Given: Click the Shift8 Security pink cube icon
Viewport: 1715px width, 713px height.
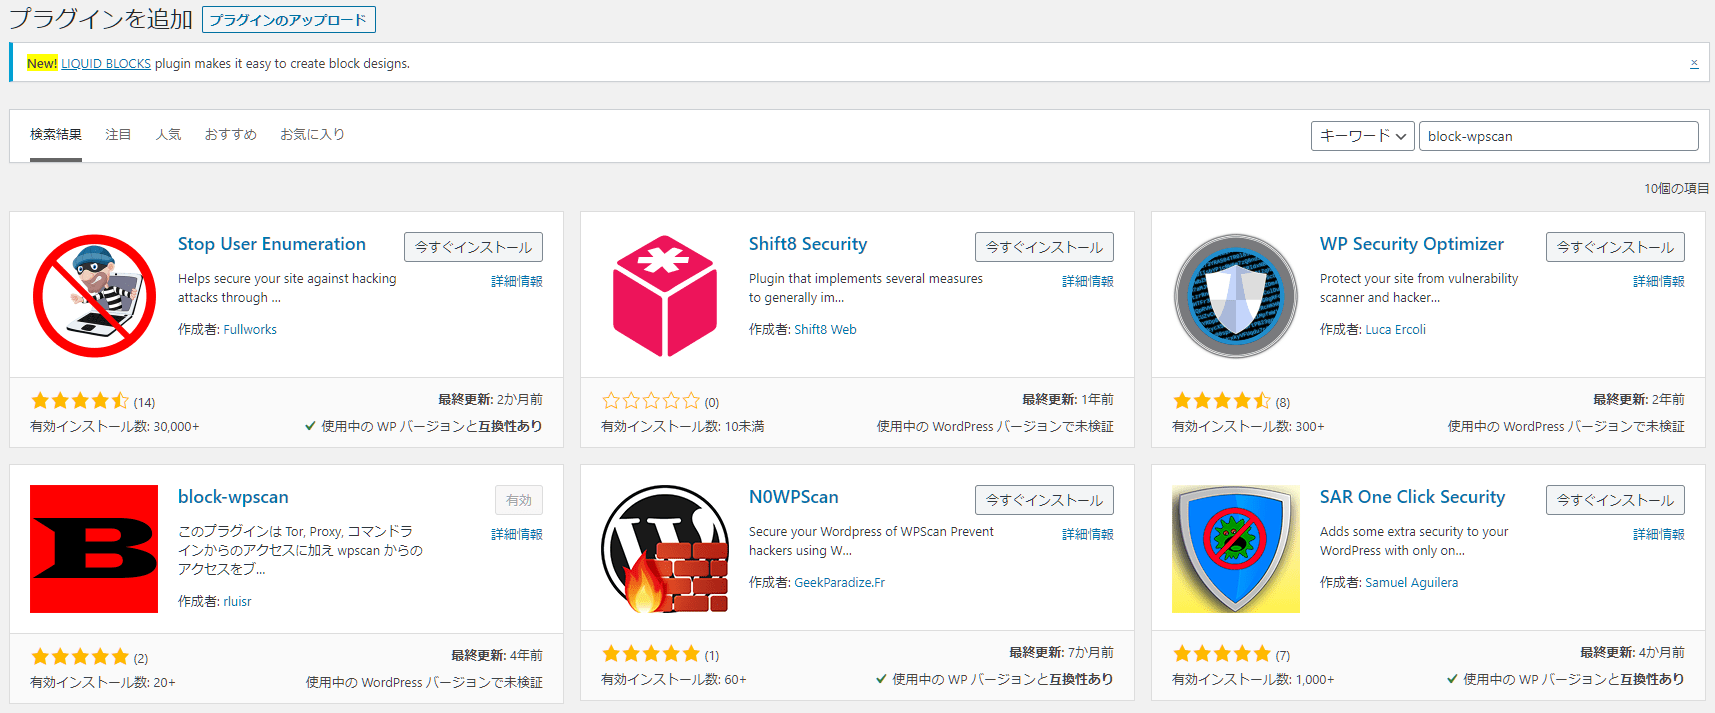Looking at the screenshot, I should pyautogui.click(x=665, y=296).
